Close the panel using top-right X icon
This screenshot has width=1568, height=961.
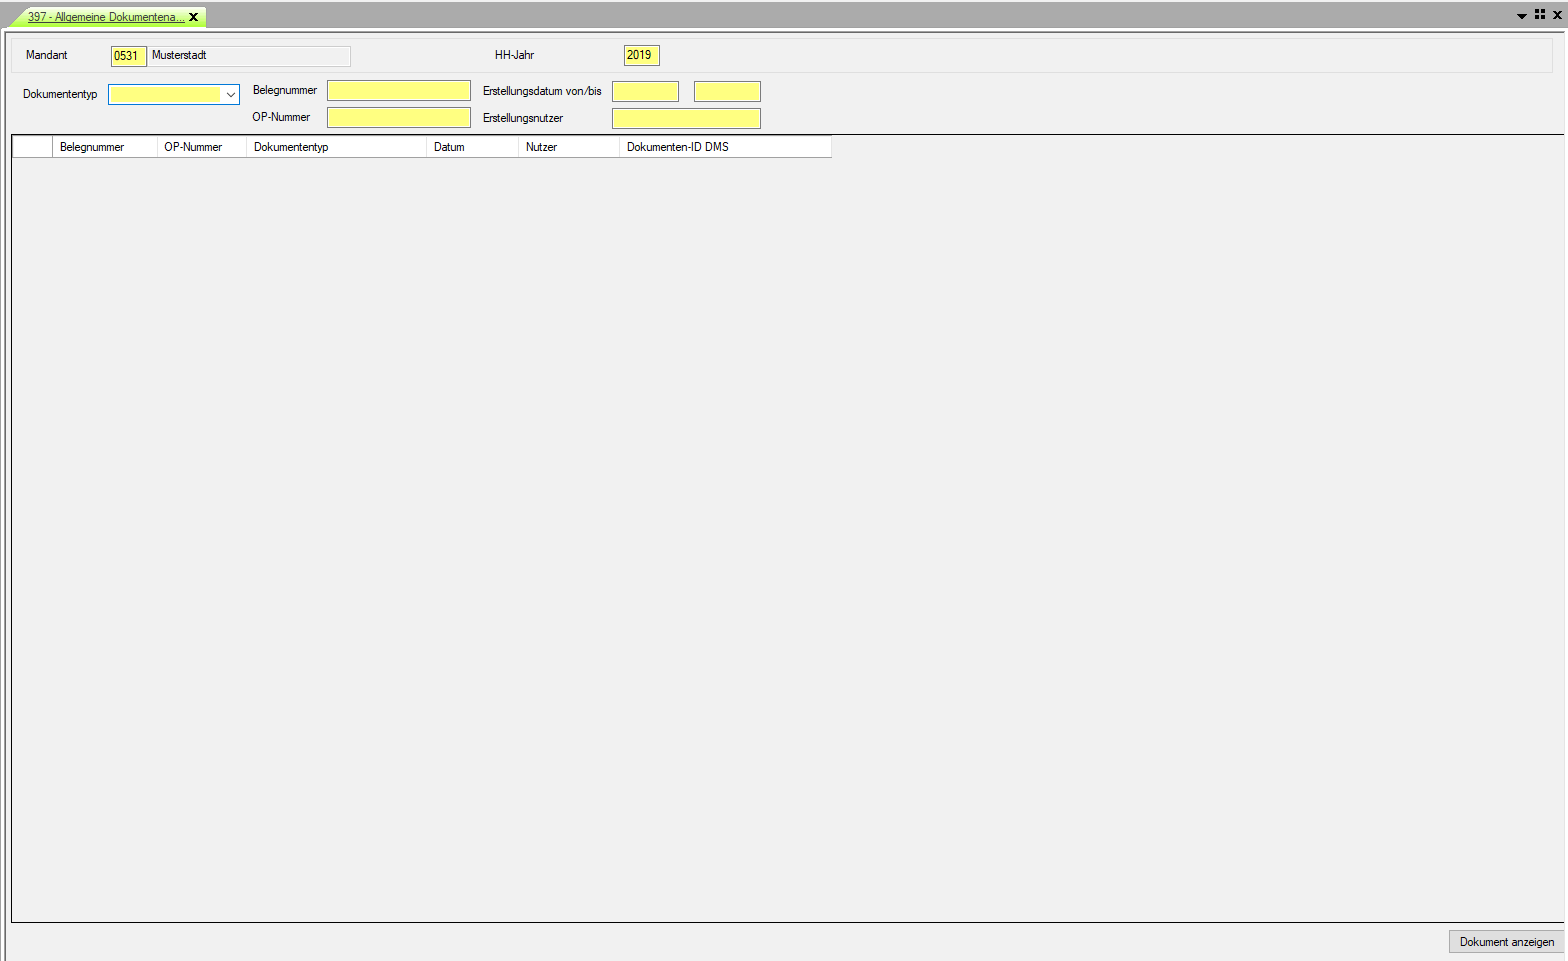pyautogui.click(x=1557, y=15)
